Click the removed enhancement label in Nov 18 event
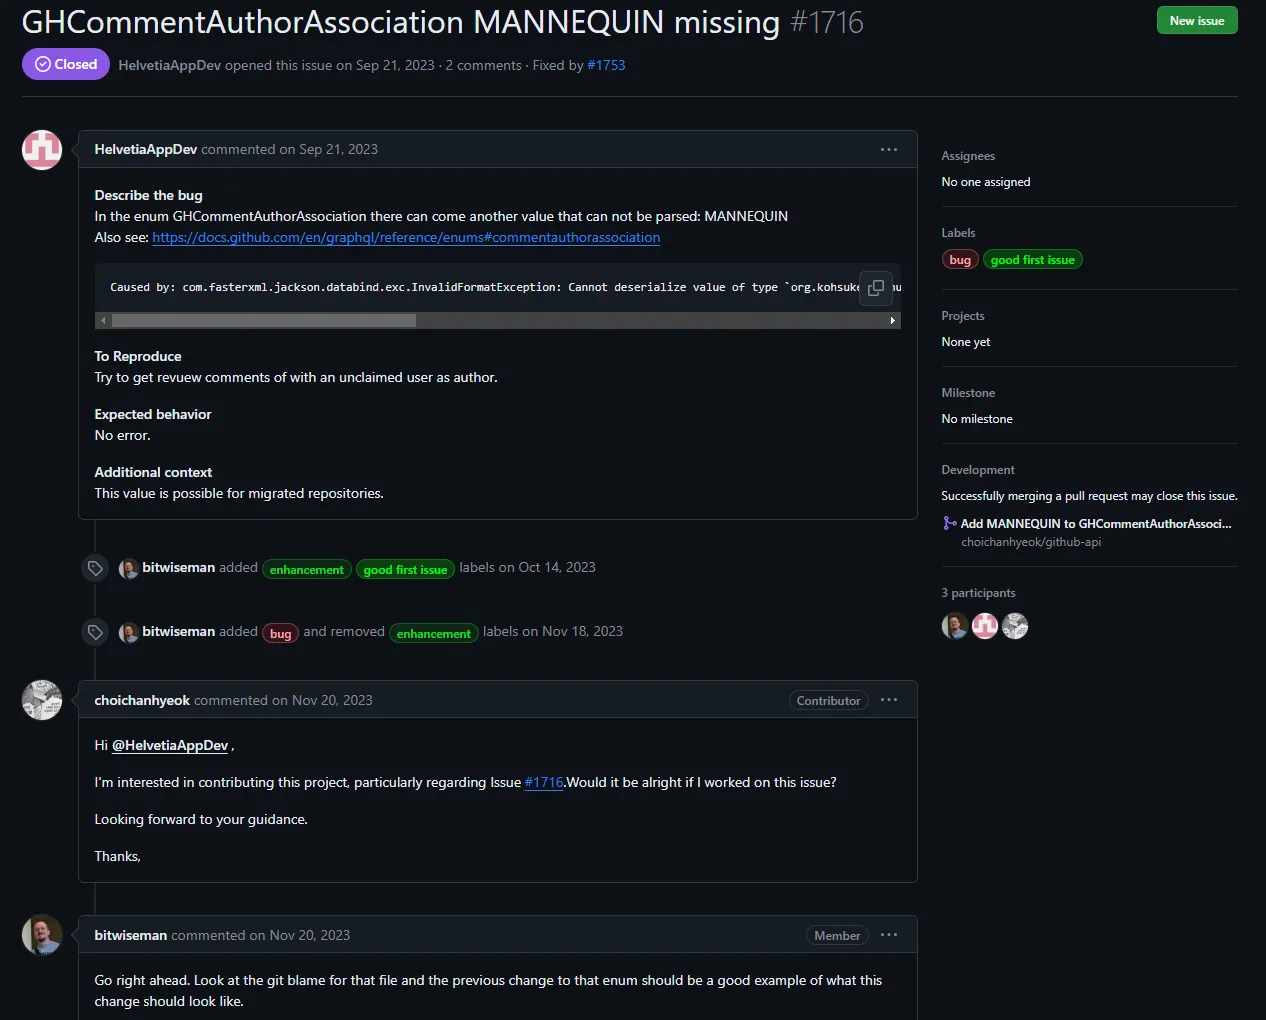 pyautogui.click(x=433, y=633)
